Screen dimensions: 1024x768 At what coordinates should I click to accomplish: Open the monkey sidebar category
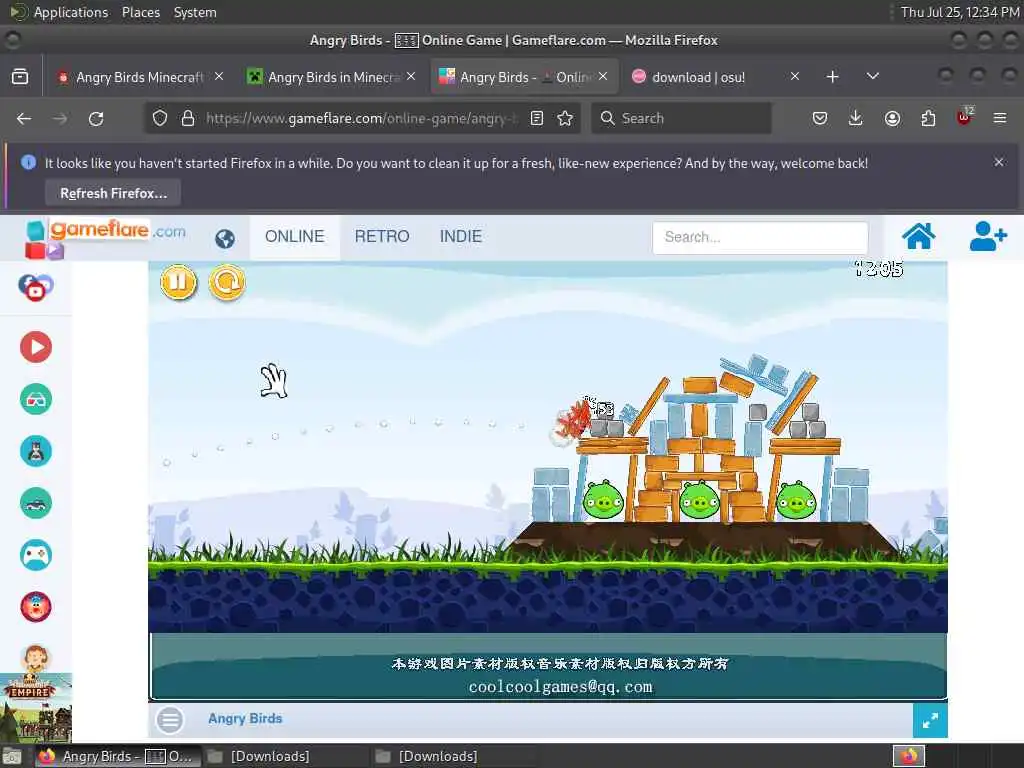(x=36, y=658)
